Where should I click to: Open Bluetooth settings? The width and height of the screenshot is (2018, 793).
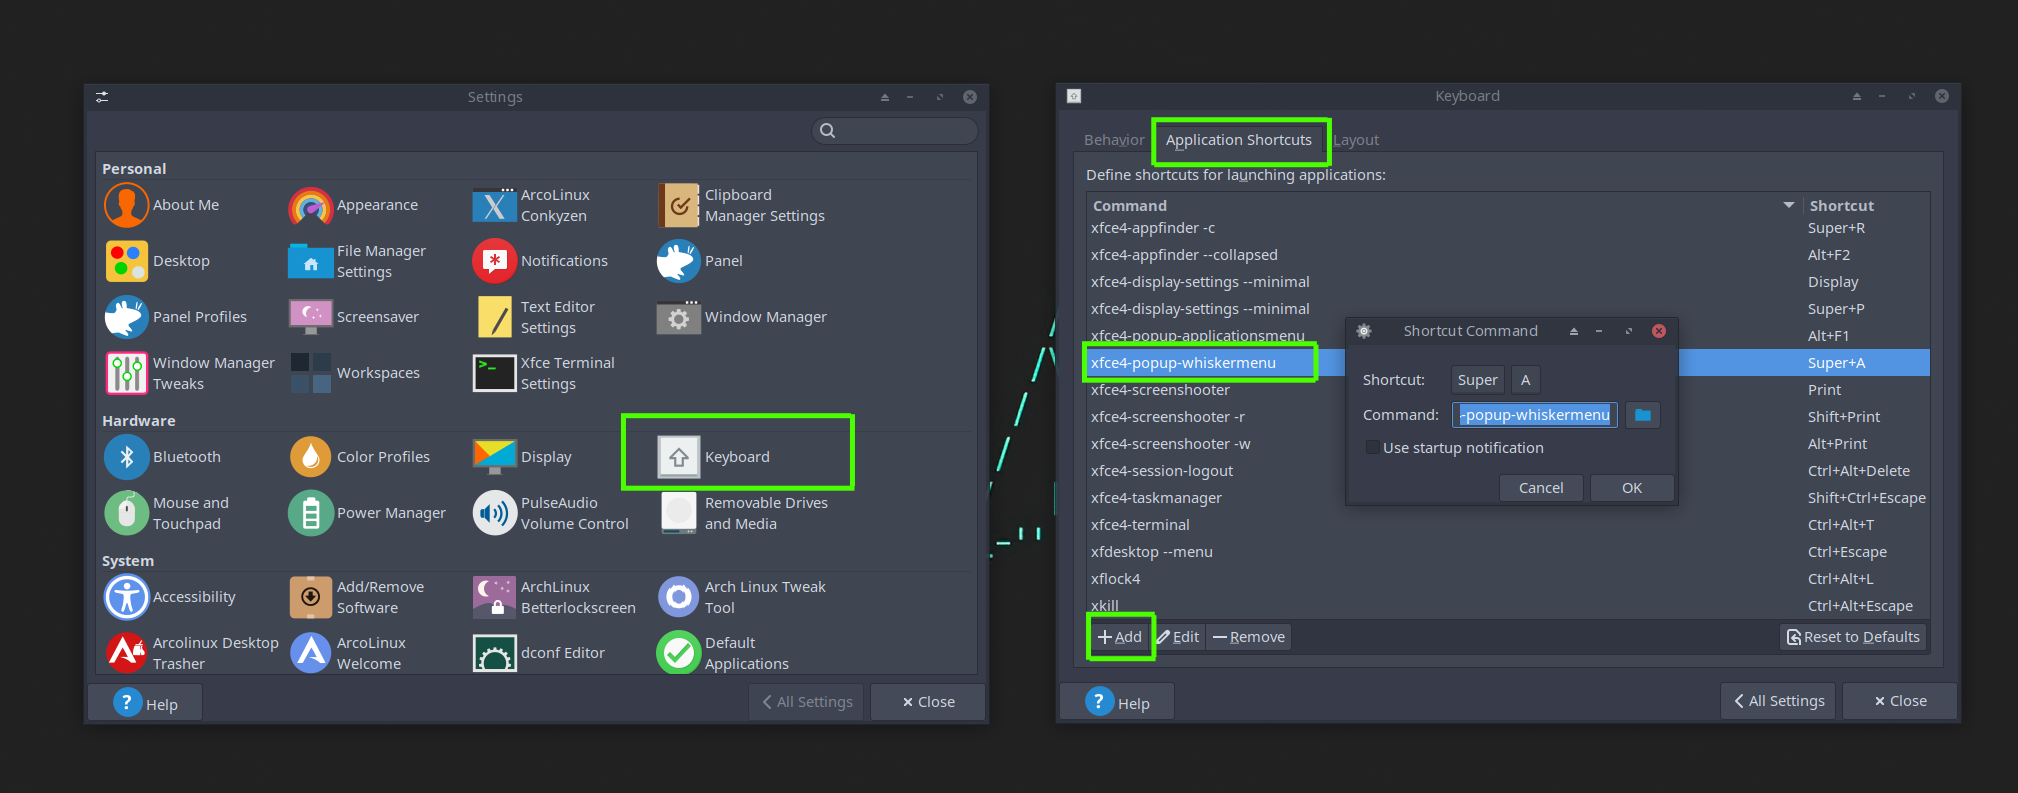pos(163,457)
